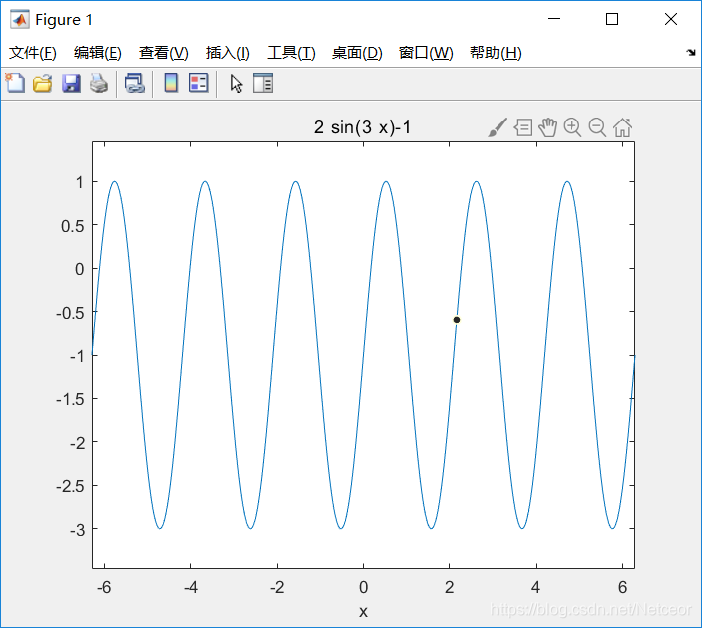The width and height of the screenshot is (702, 628).
Task: Click the zoom out magnifier
Action: click(597, 128)
